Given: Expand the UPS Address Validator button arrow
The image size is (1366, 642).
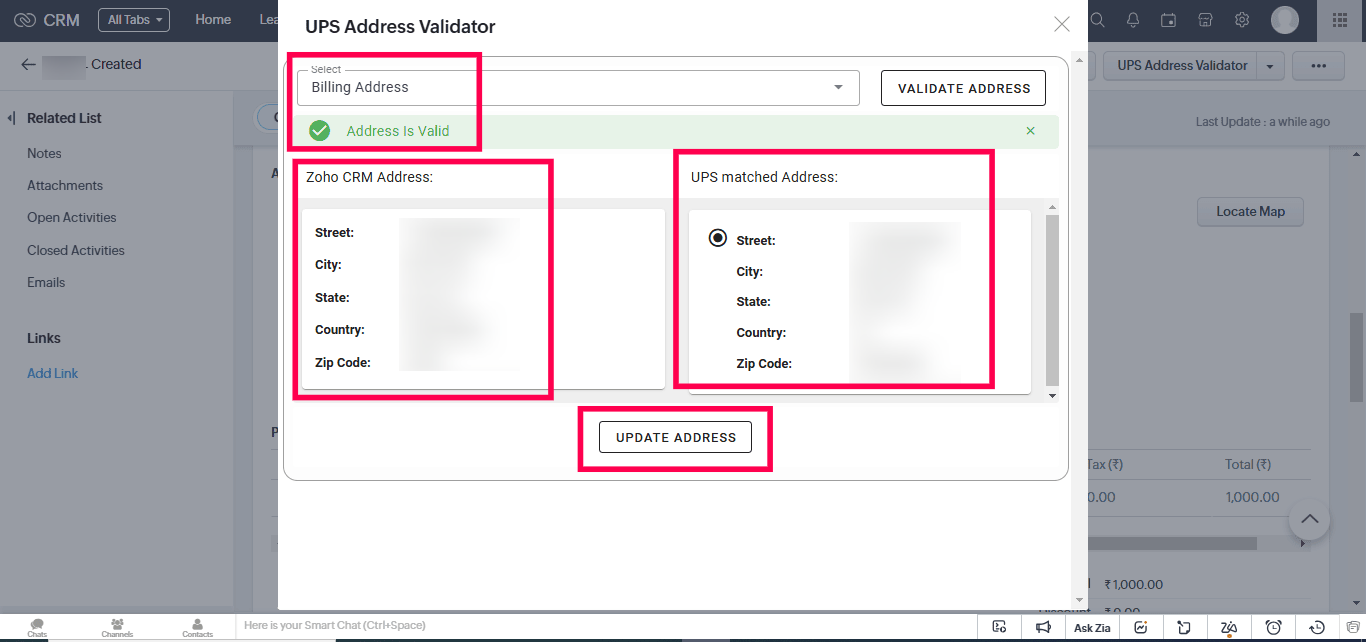Looking at the screenshot, I should point(1270,66).
